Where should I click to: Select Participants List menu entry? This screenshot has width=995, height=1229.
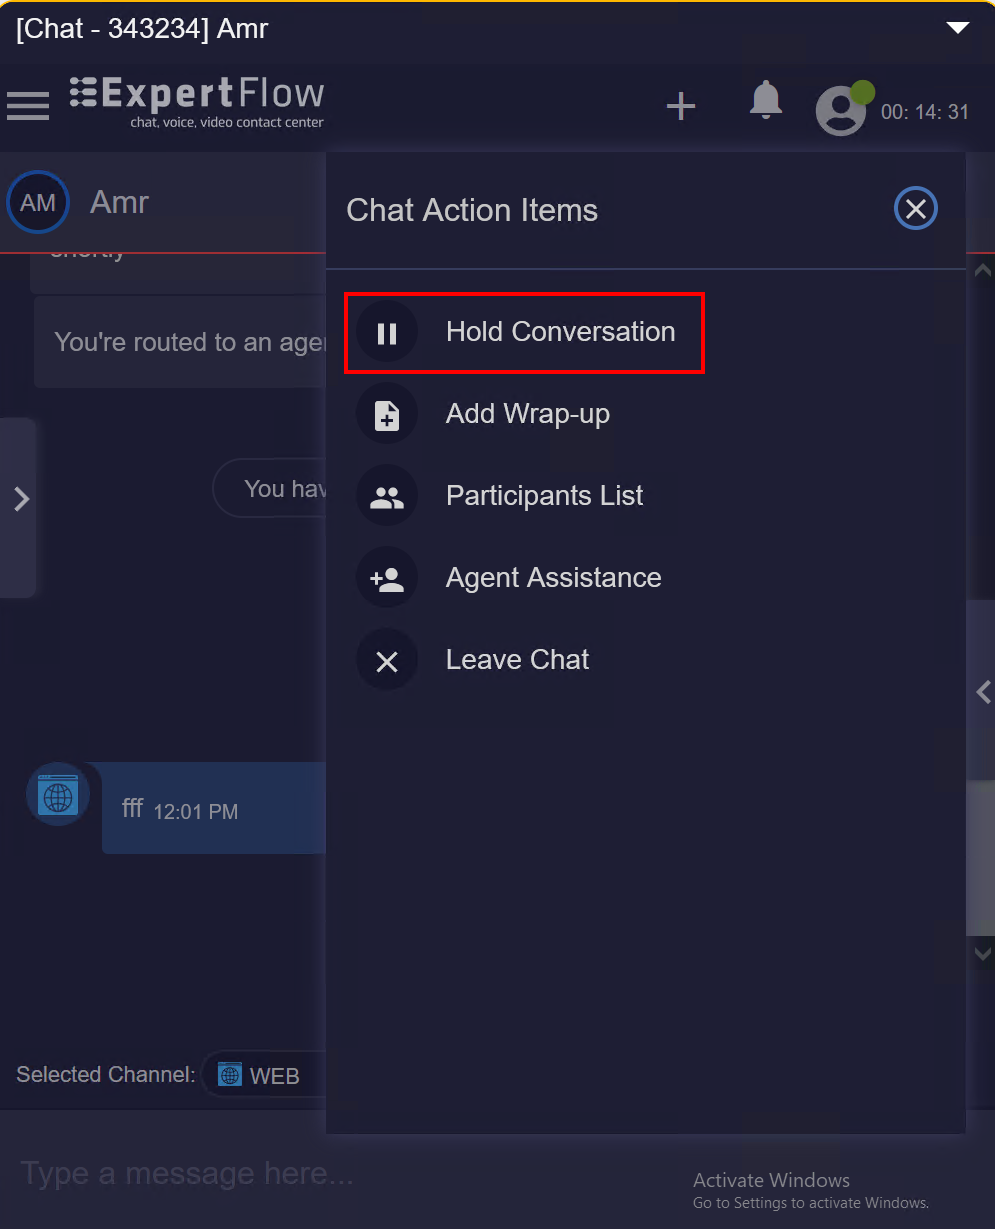(x=544, y=496)
